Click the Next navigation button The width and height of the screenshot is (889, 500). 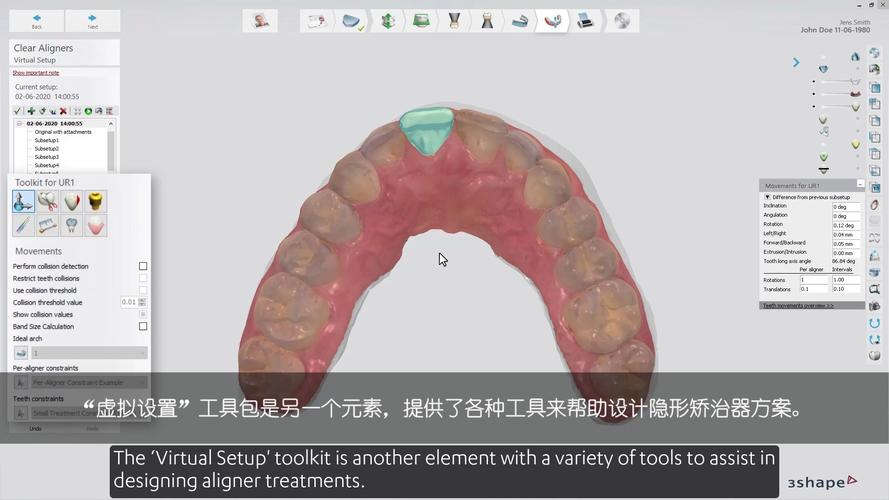pyautogui.click(x=92, y=21)
